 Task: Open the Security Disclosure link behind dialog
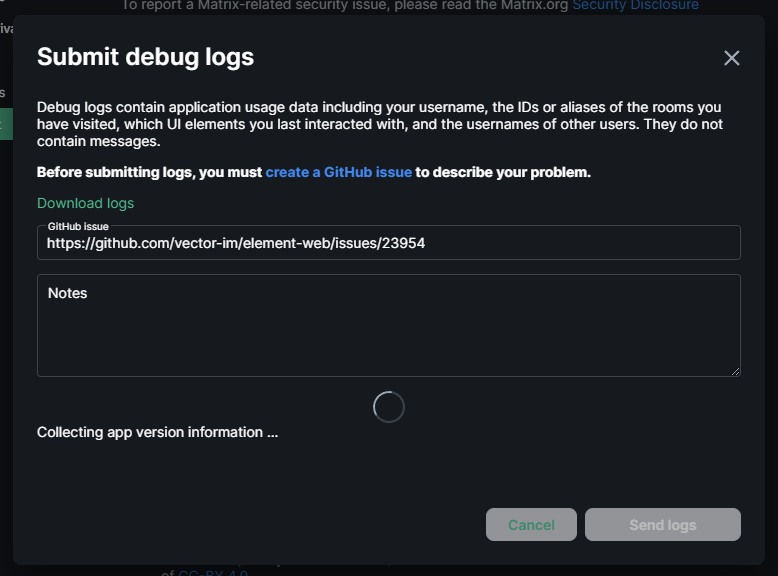[635, 5]
